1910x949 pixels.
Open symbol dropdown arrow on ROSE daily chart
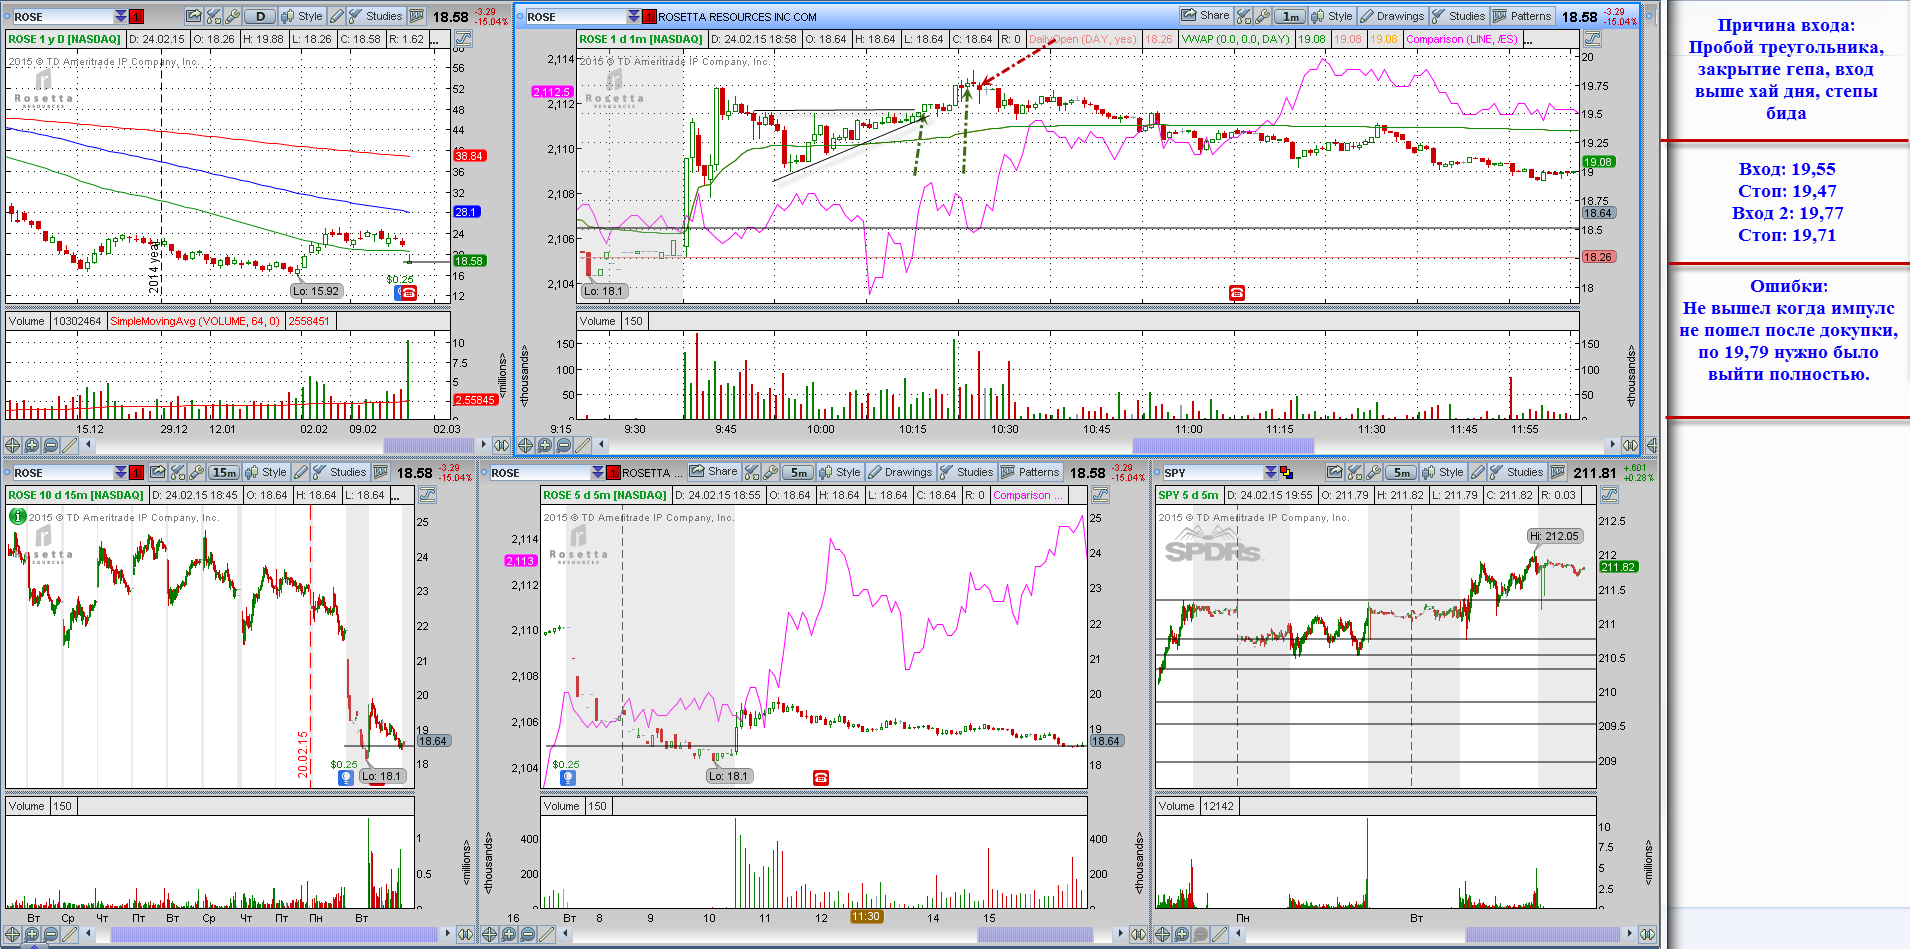point(120,17)
